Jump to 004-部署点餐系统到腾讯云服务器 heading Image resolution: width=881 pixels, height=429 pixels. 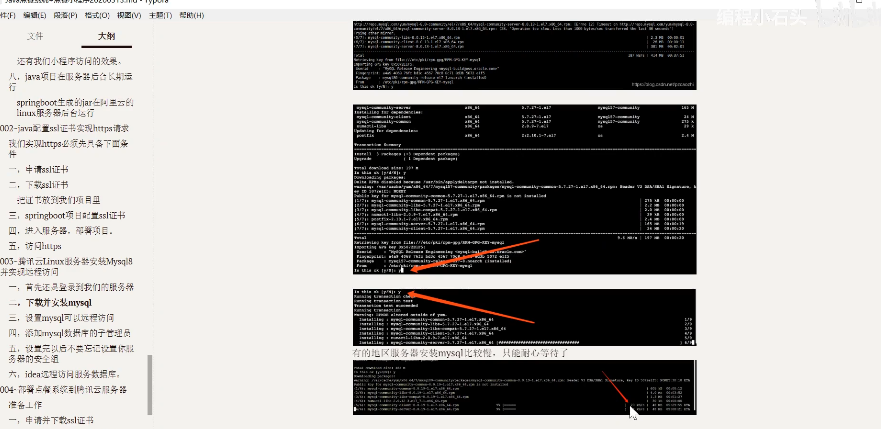[63, 389]
